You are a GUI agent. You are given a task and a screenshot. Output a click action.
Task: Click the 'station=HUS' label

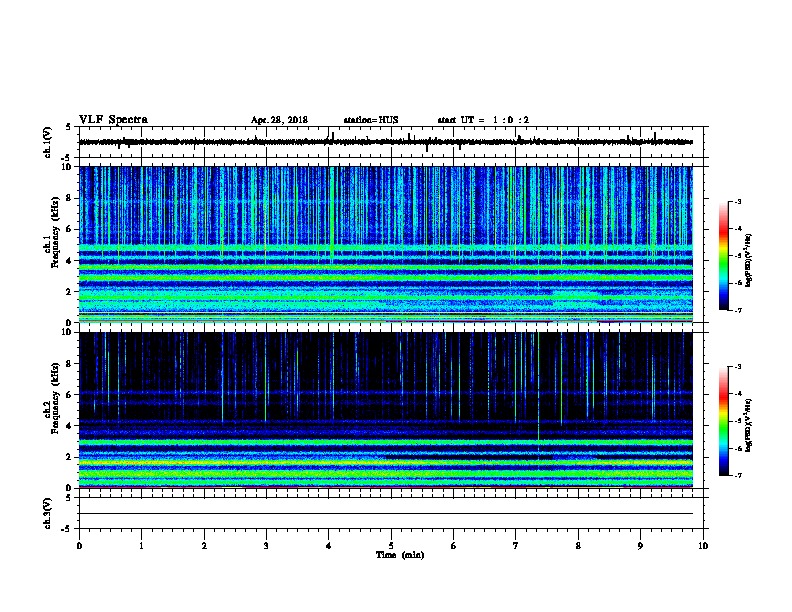click(x=371, y=120)
